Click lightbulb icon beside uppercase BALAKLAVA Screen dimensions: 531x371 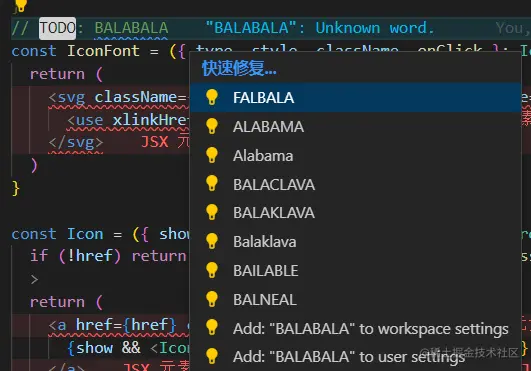[x=212, y=212]
